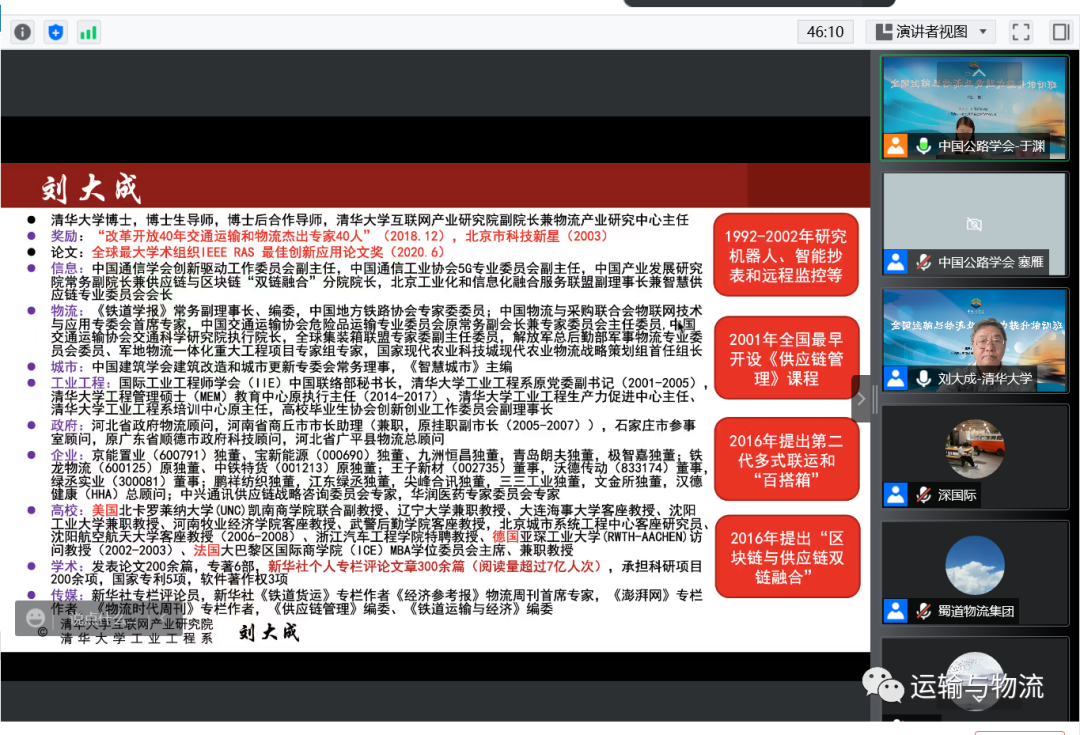Click the 传媒 label on slide

[x=67, y=595]
